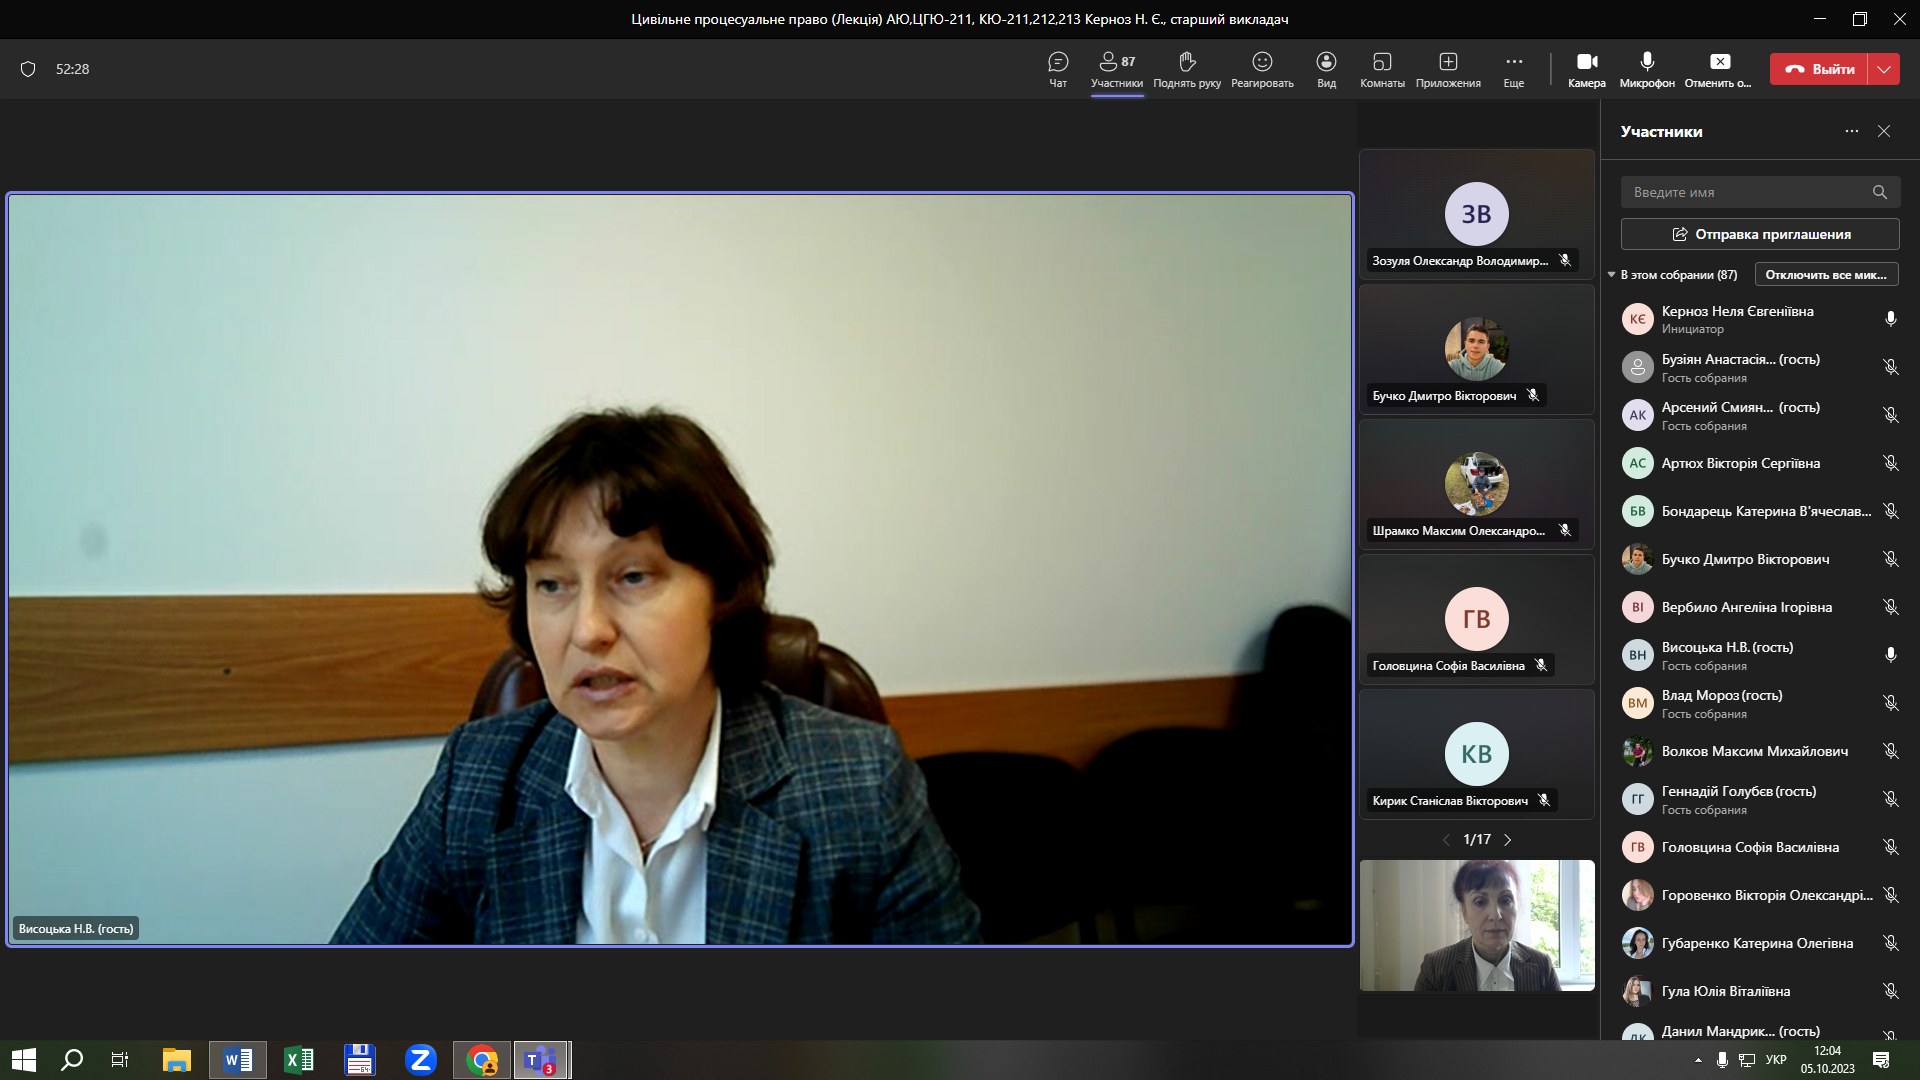Open Шрамко Максим video tile
Viewport: 1920px width, 1080px height.
pyautogui.click(x=1476, y=484)
